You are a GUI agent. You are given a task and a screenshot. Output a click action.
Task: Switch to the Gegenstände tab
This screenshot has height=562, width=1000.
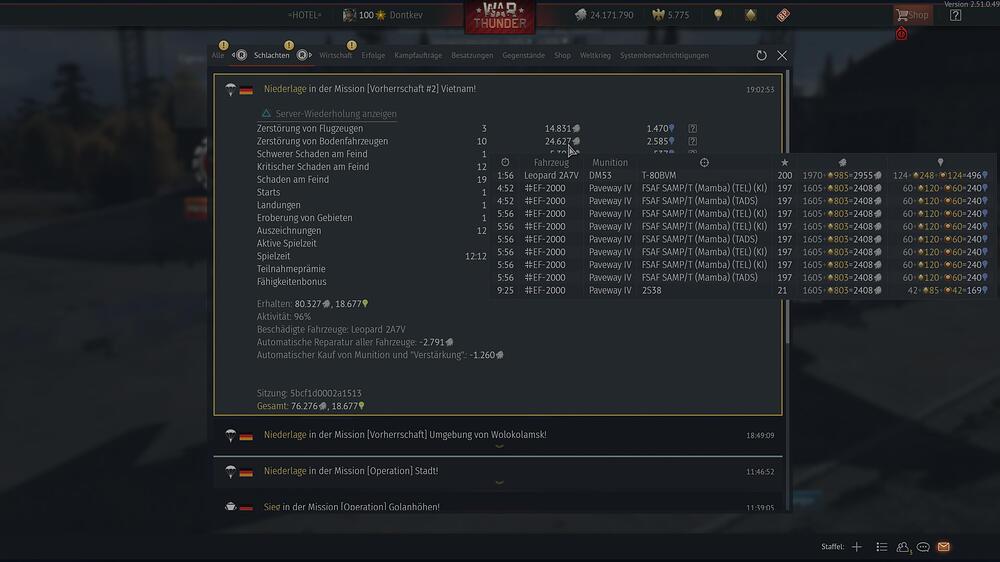(x=524, y=55)
